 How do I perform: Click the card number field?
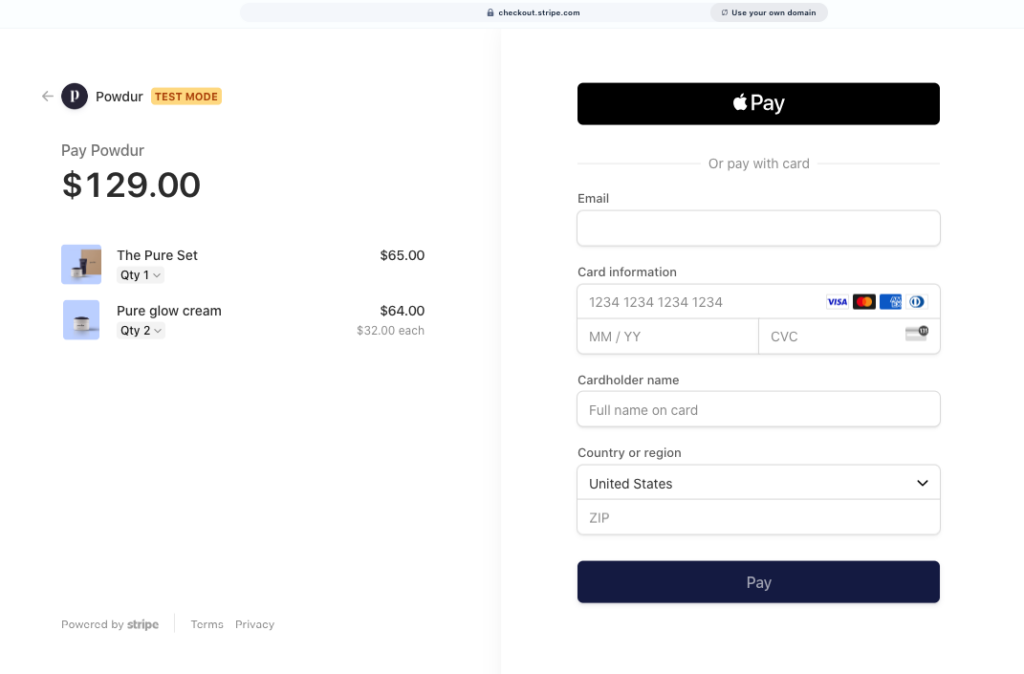coord(700,302)
